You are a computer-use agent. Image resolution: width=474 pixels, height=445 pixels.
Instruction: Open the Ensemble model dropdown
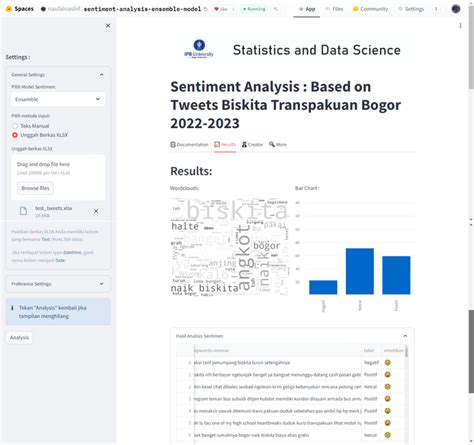(58, 99)
